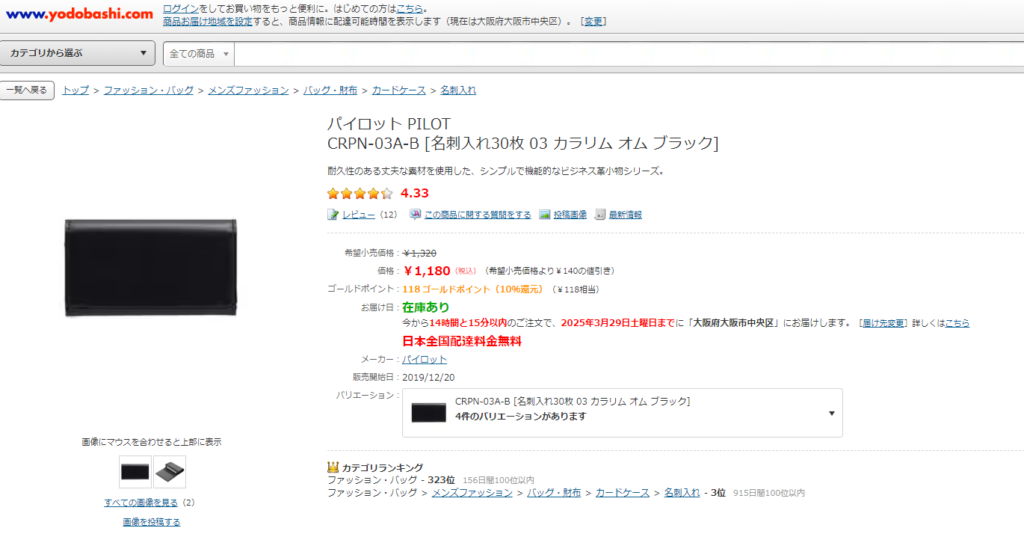1024x537 pixels.
Task: Open カードケース breadcrumb link at top
Action: coord(399,90)
